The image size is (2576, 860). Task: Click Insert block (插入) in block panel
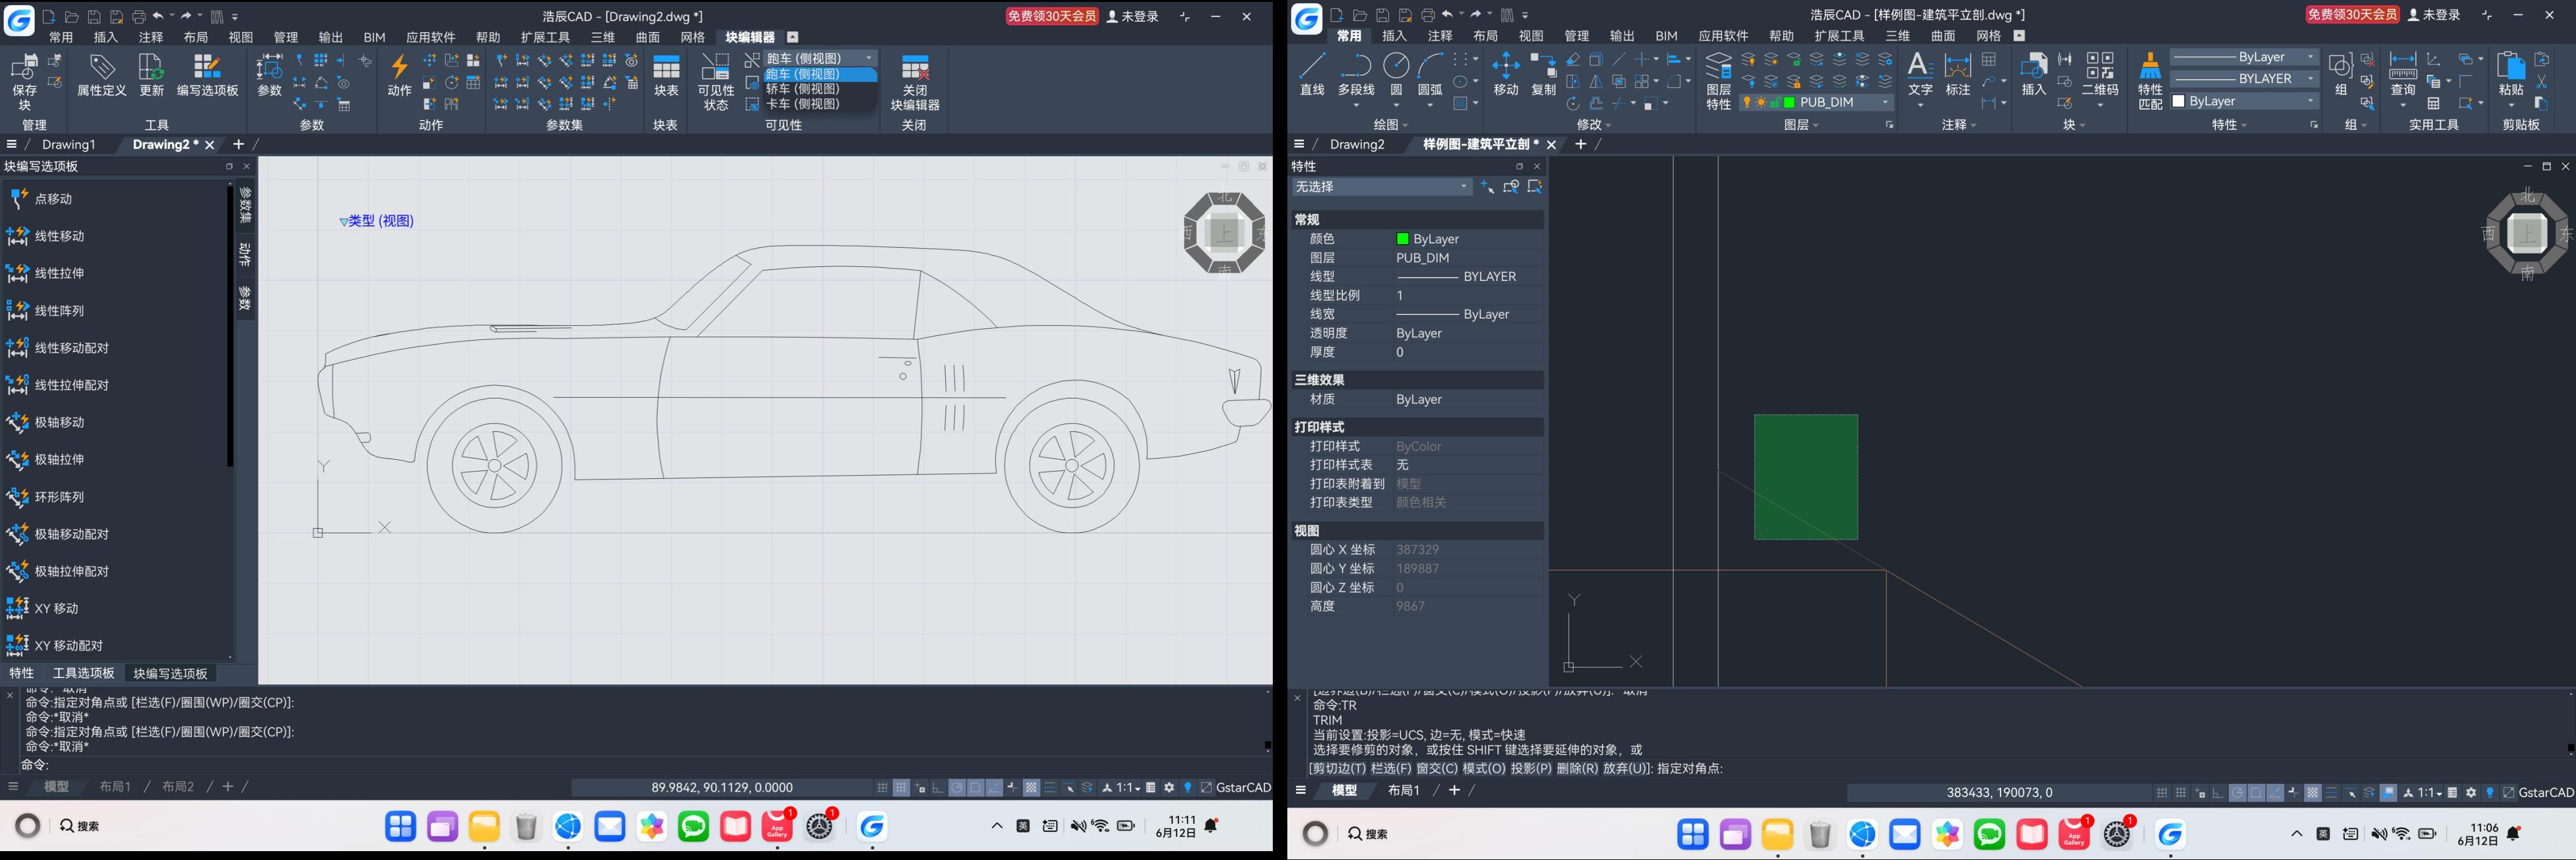[2034, 75]
